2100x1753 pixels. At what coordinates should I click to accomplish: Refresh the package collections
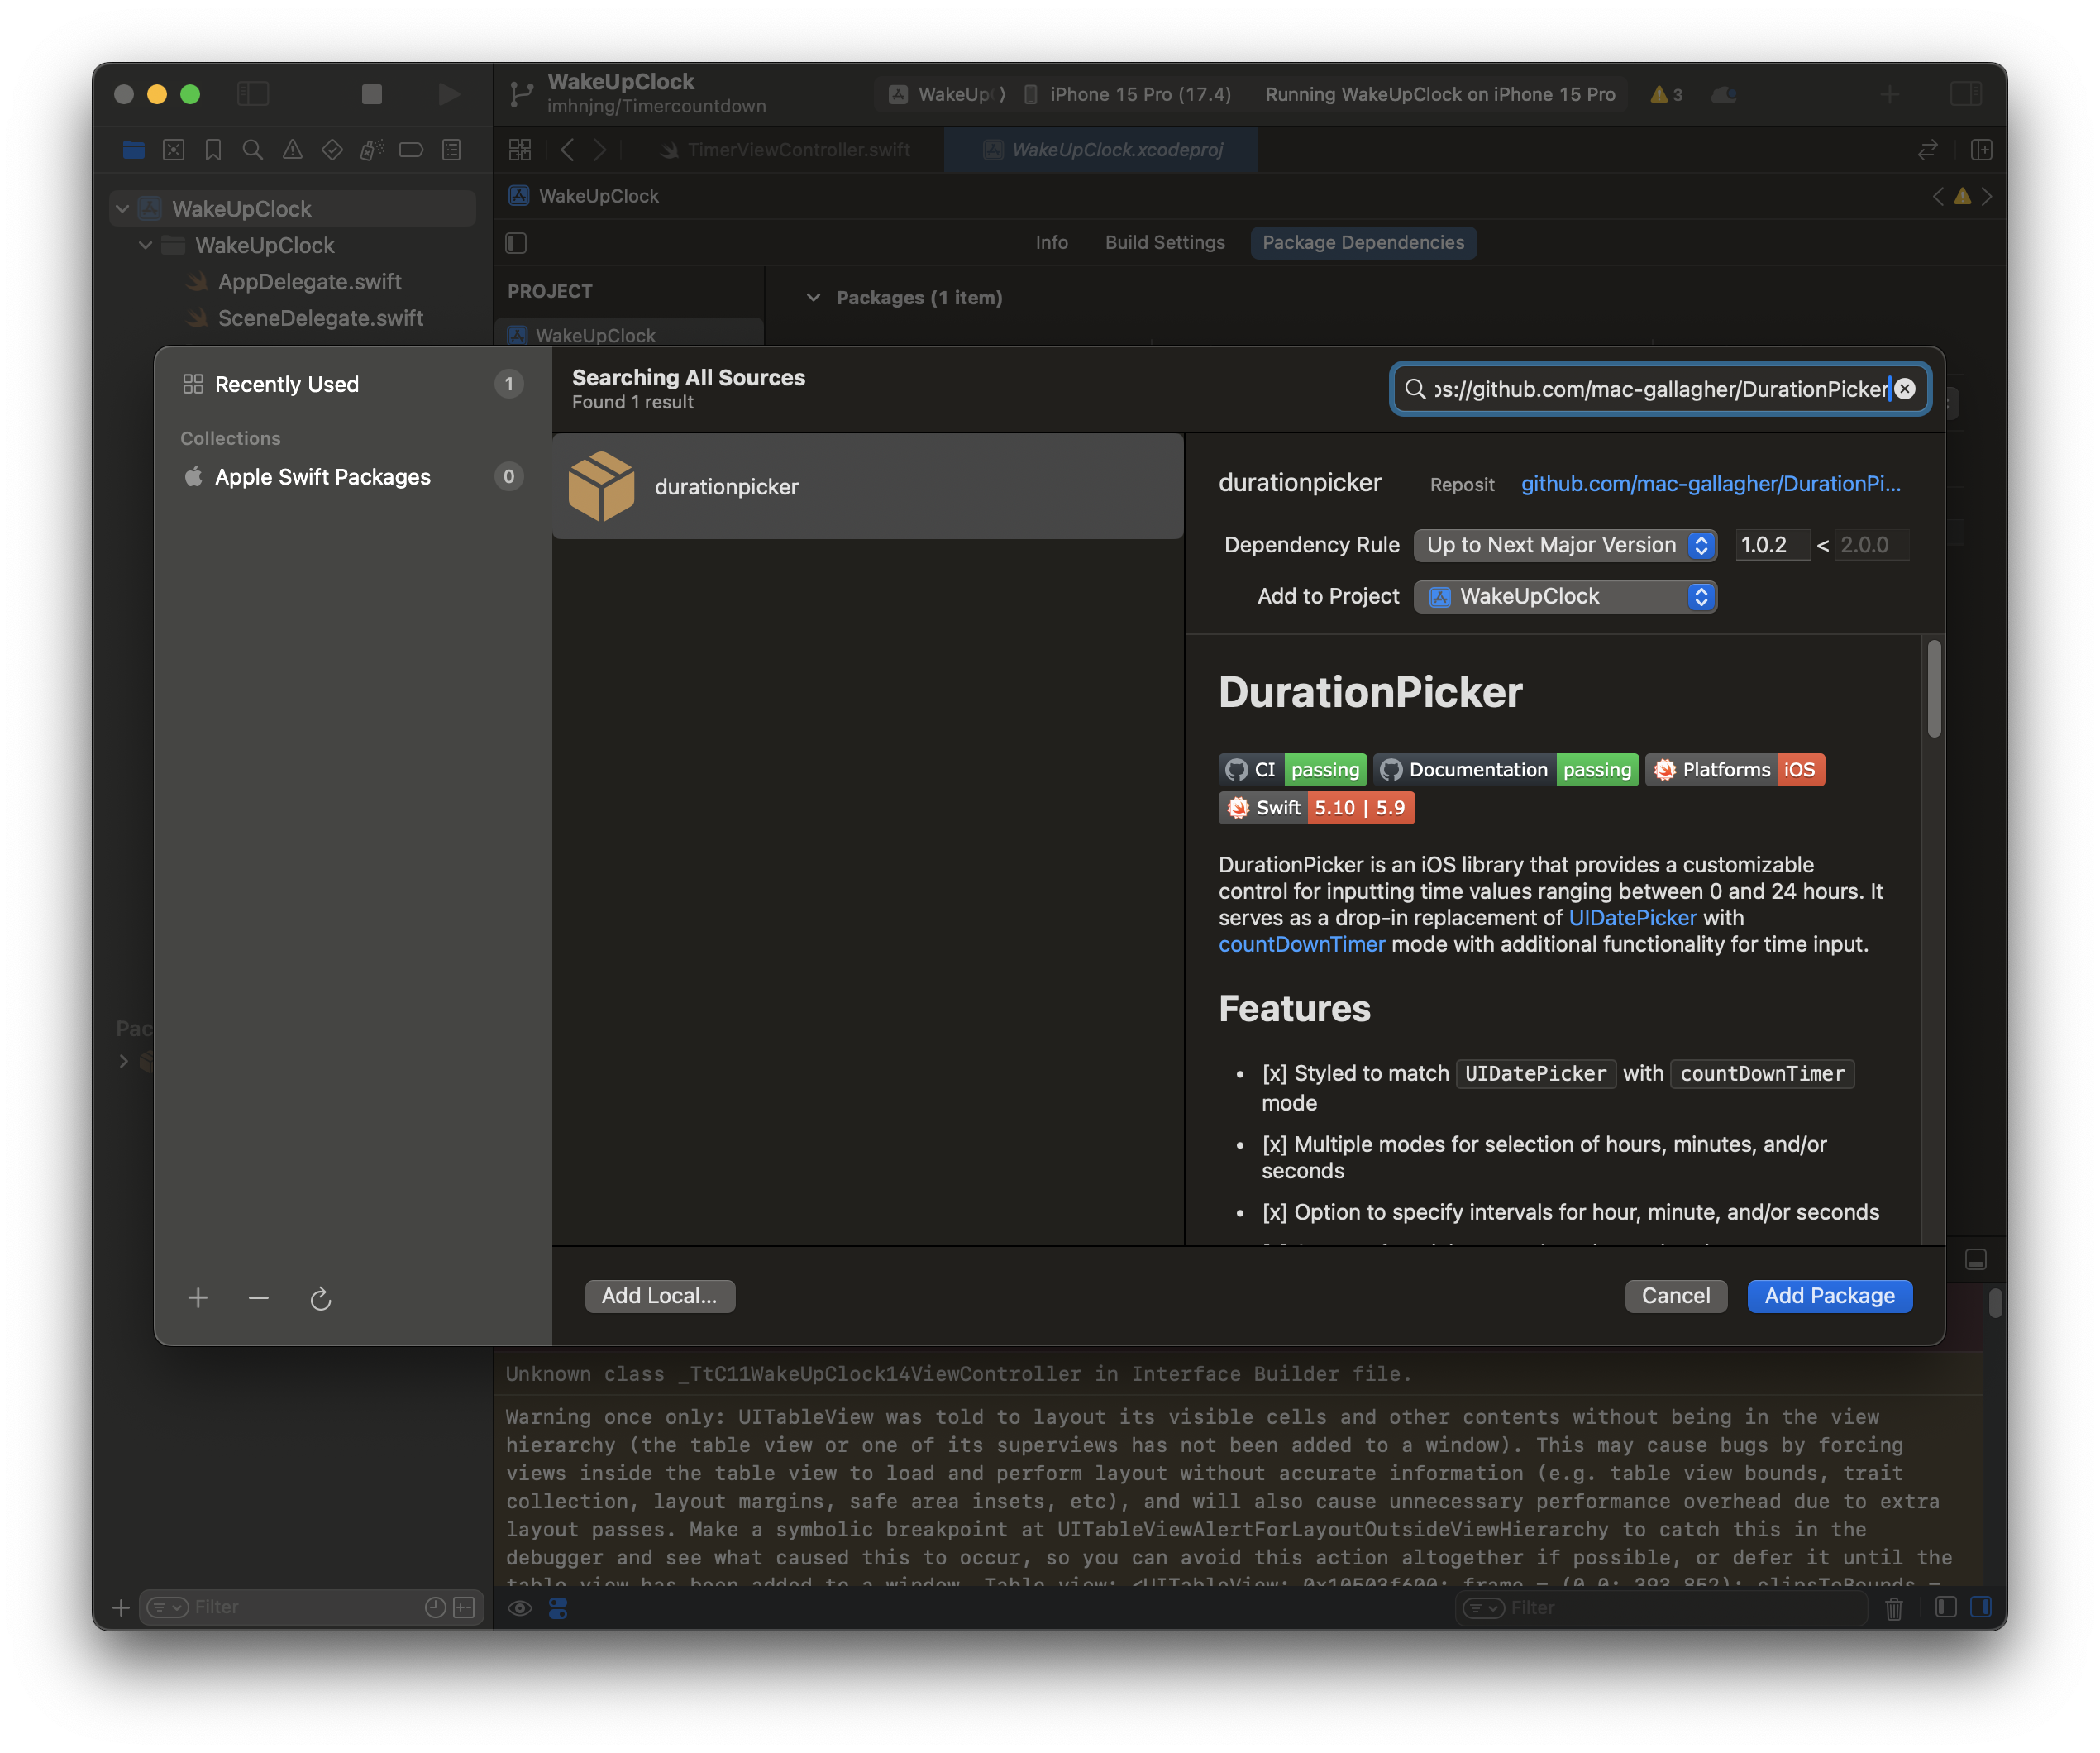[x=320, y=1298]
